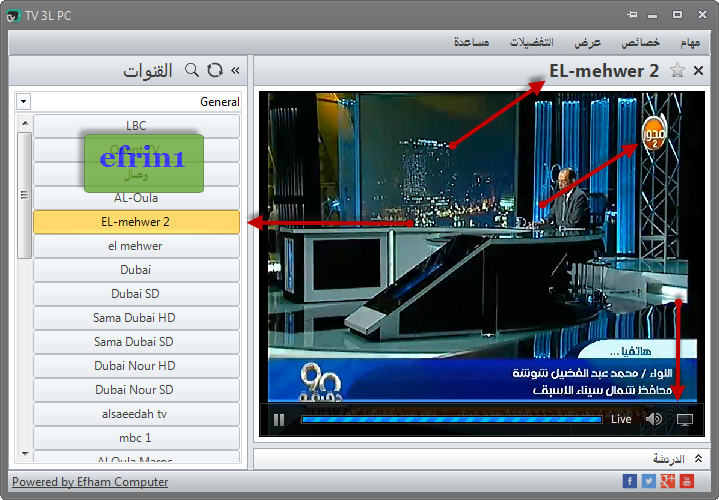Expand the chat panel with the double-chevron
719x500 pixels.
tap(698, 458)
